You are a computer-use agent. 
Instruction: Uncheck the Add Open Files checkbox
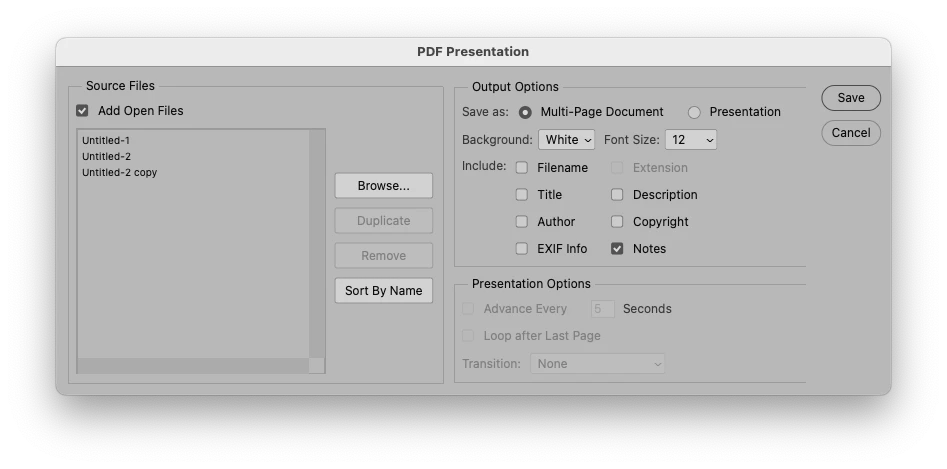pos(82,110)
